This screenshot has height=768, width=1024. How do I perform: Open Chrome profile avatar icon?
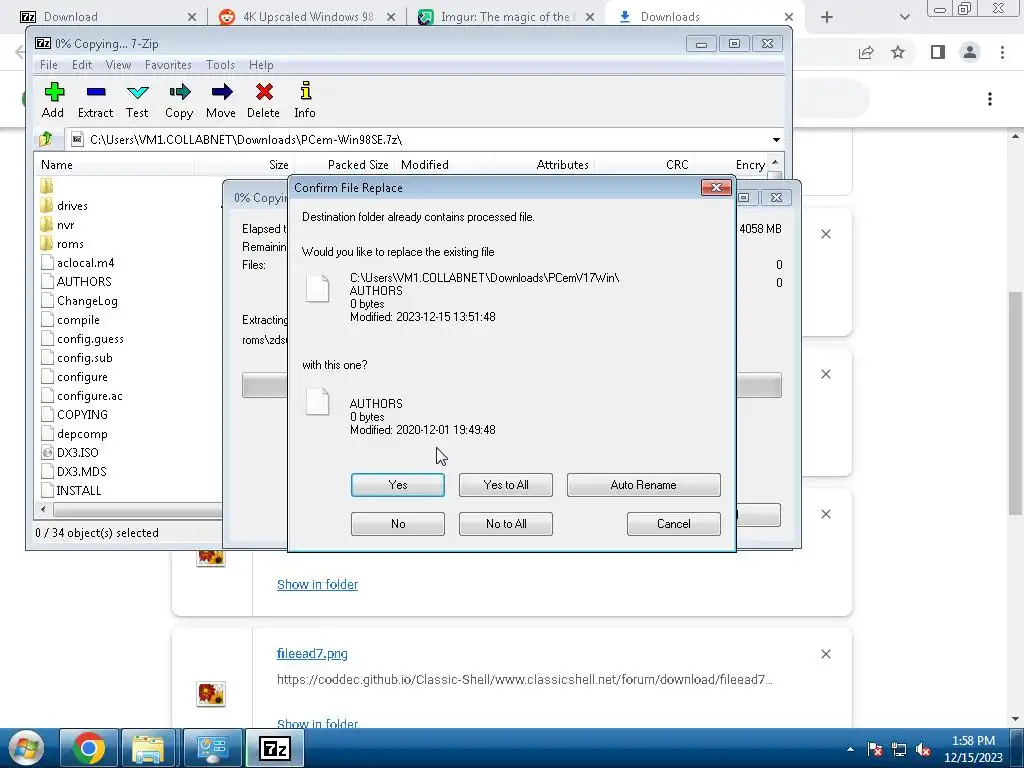click(970, 52)
